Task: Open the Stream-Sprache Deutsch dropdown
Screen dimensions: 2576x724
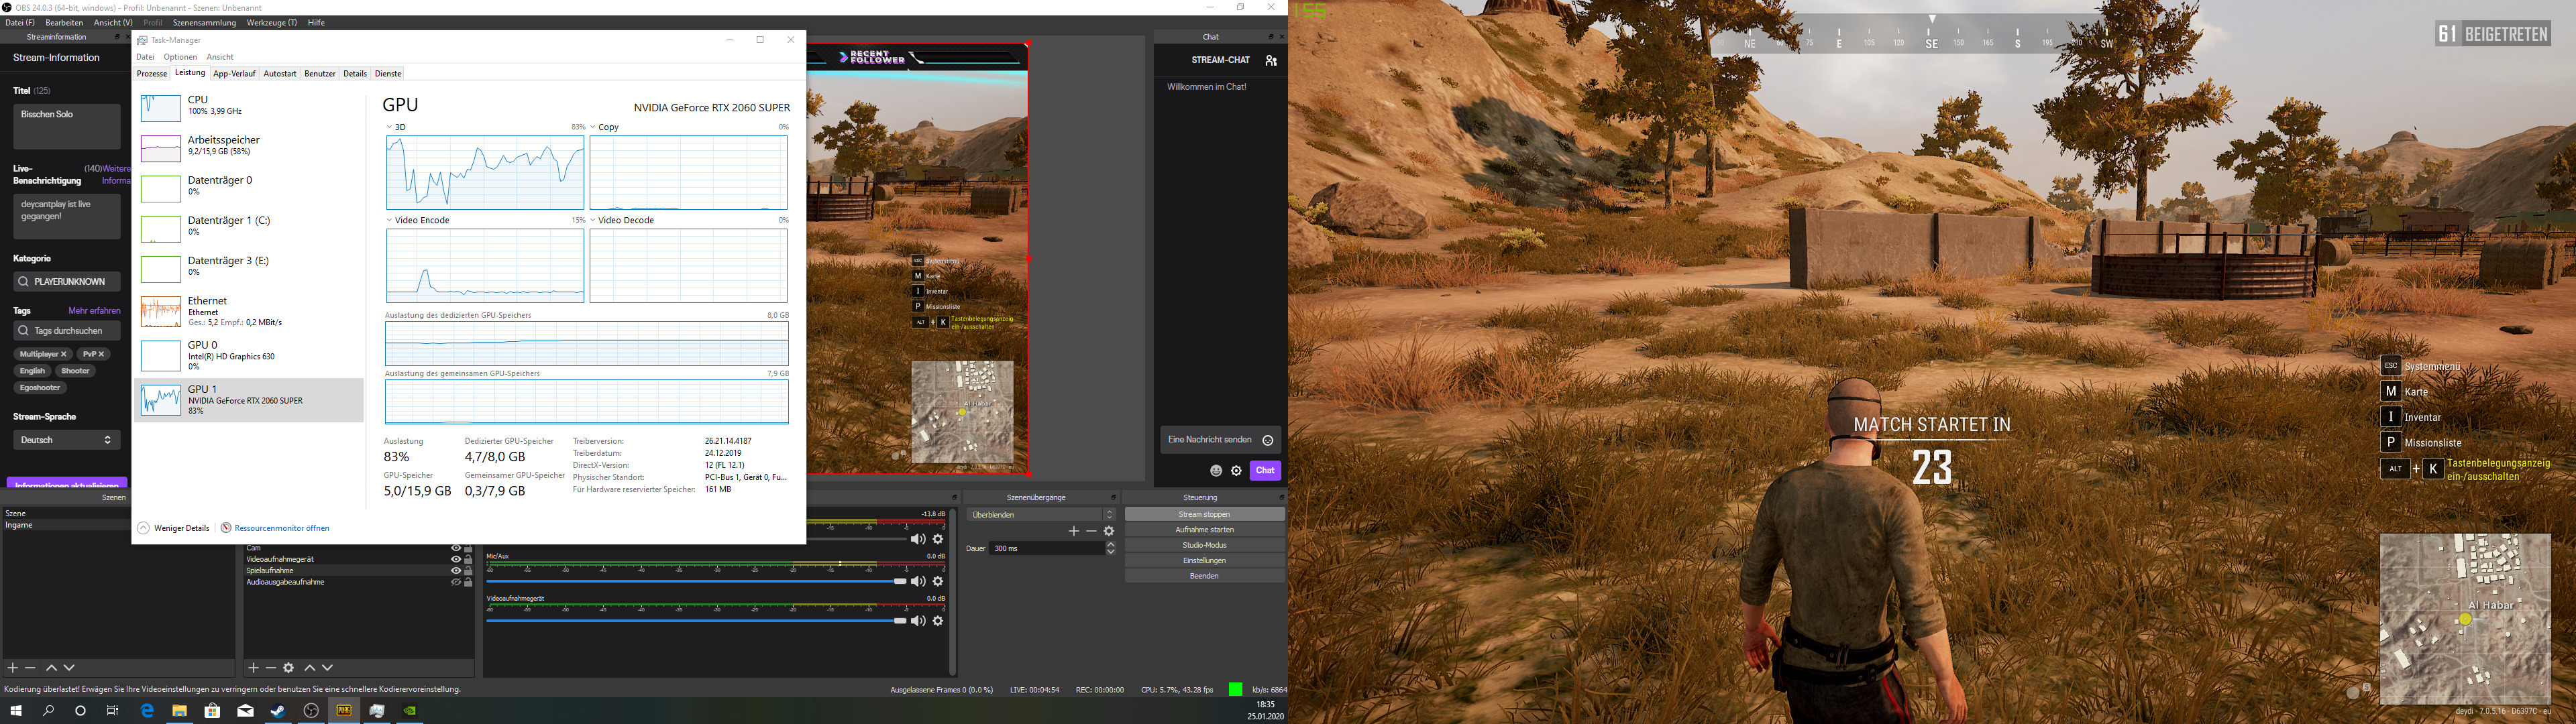Action: pyautogui.click(x=66, y=440)
